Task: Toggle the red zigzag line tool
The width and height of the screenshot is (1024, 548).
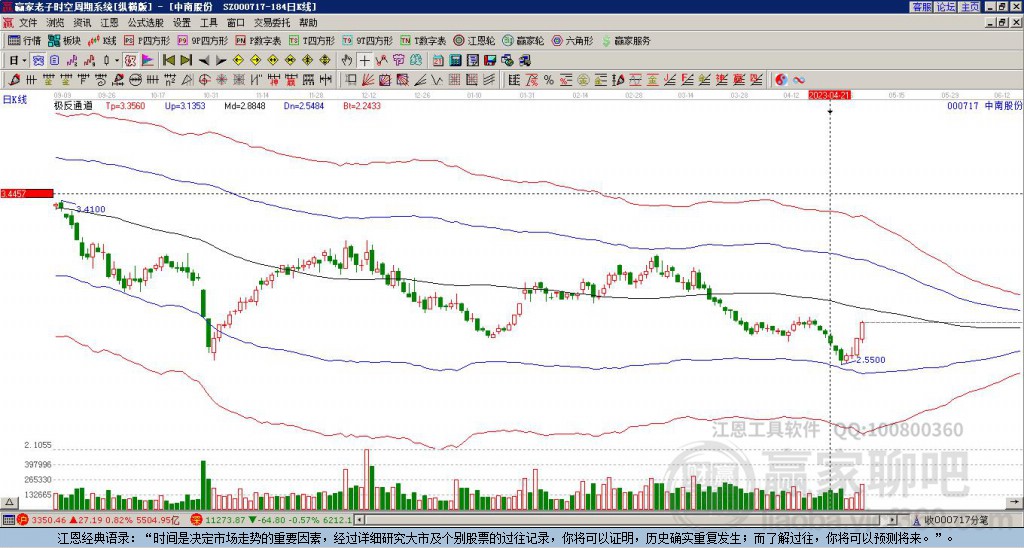Action: [381, 61]
